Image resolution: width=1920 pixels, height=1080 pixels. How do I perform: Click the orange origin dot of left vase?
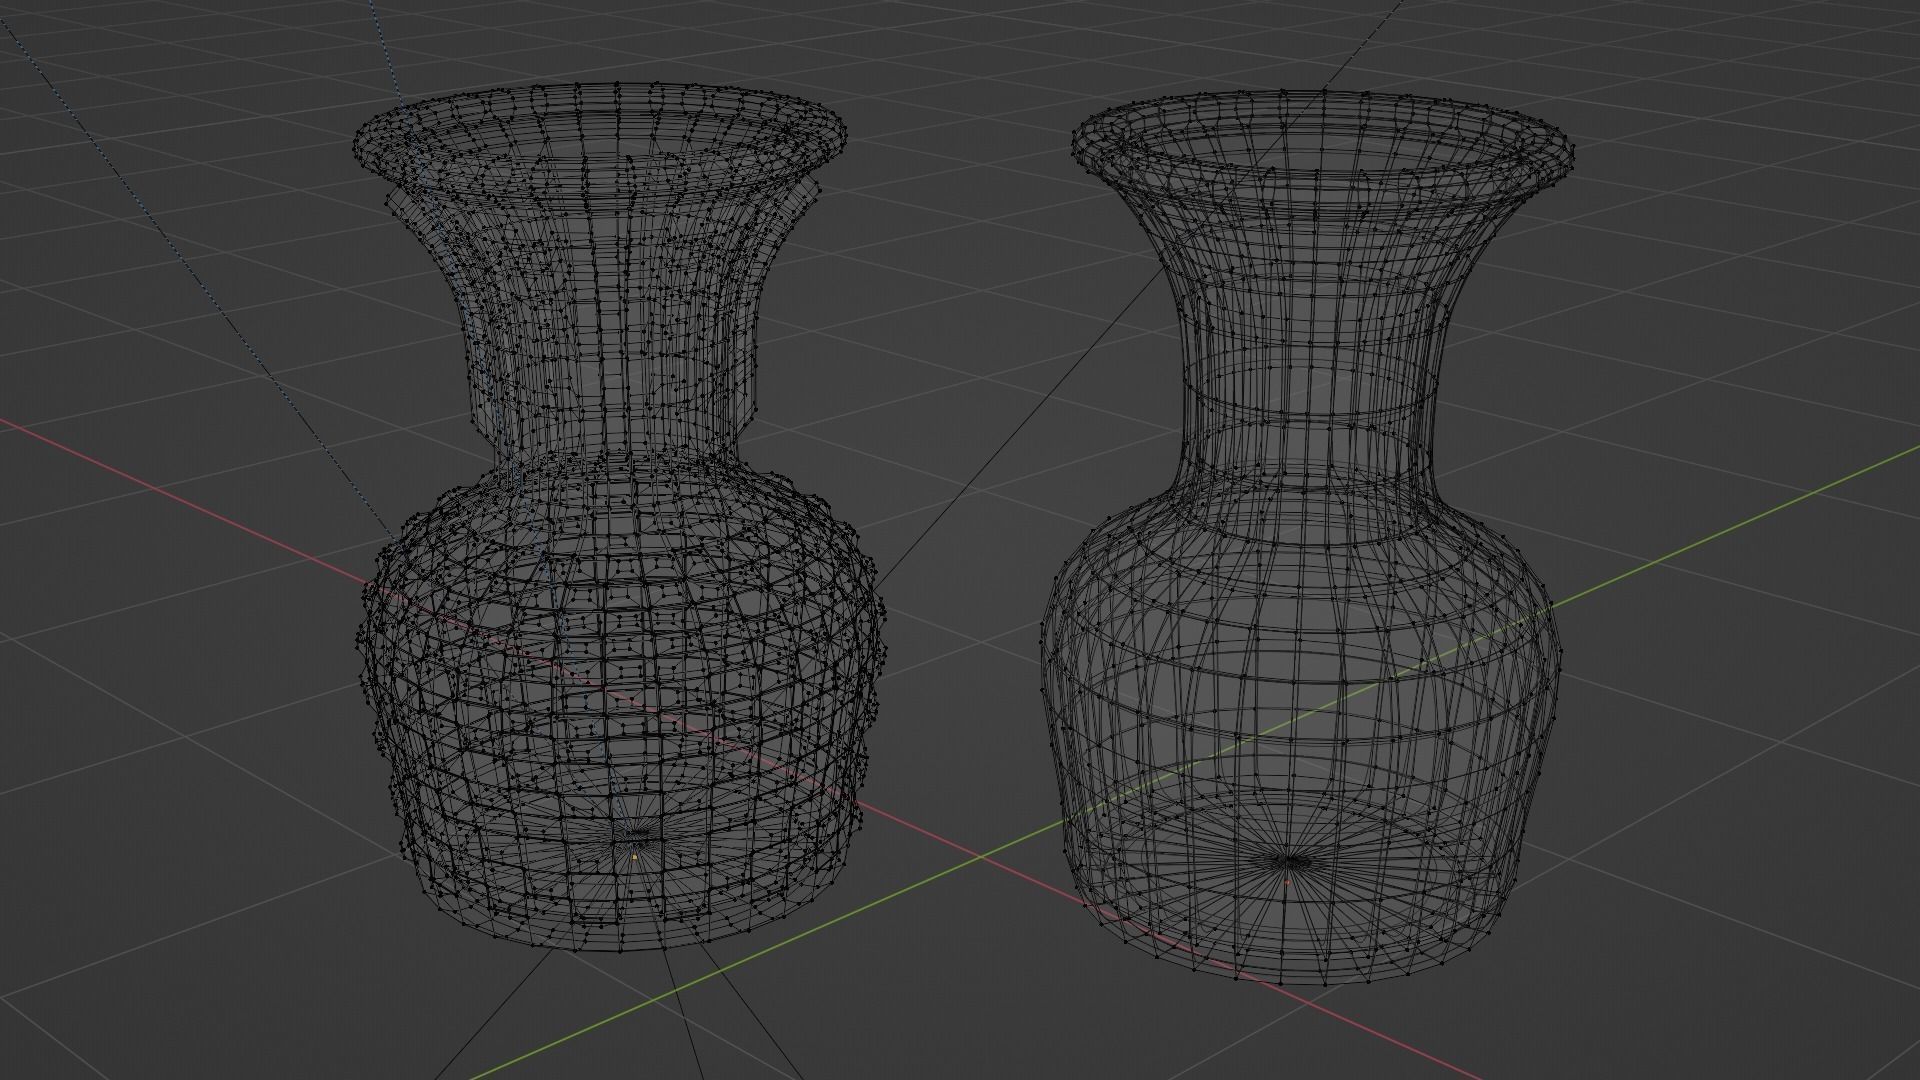[x=634, y=857]
